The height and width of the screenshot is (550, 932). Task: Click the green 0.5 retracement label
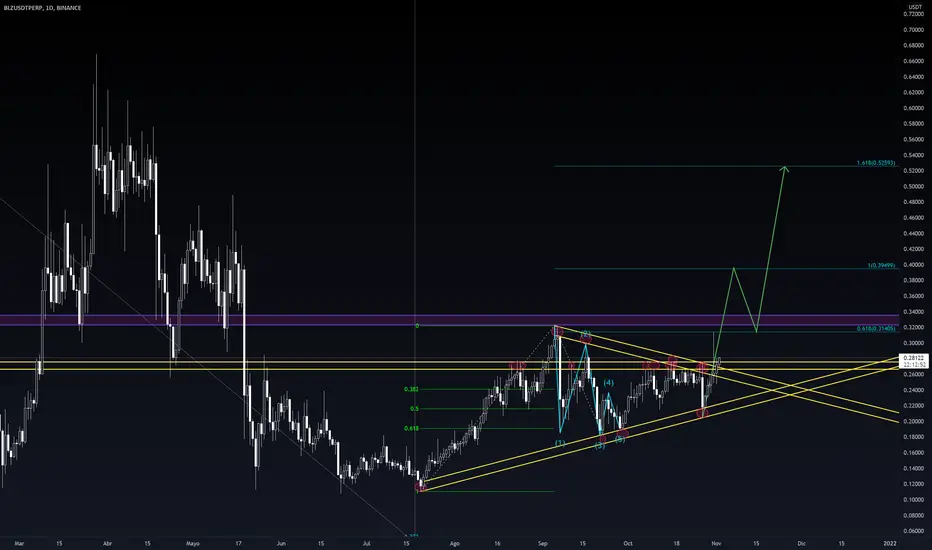coord(414,409)
